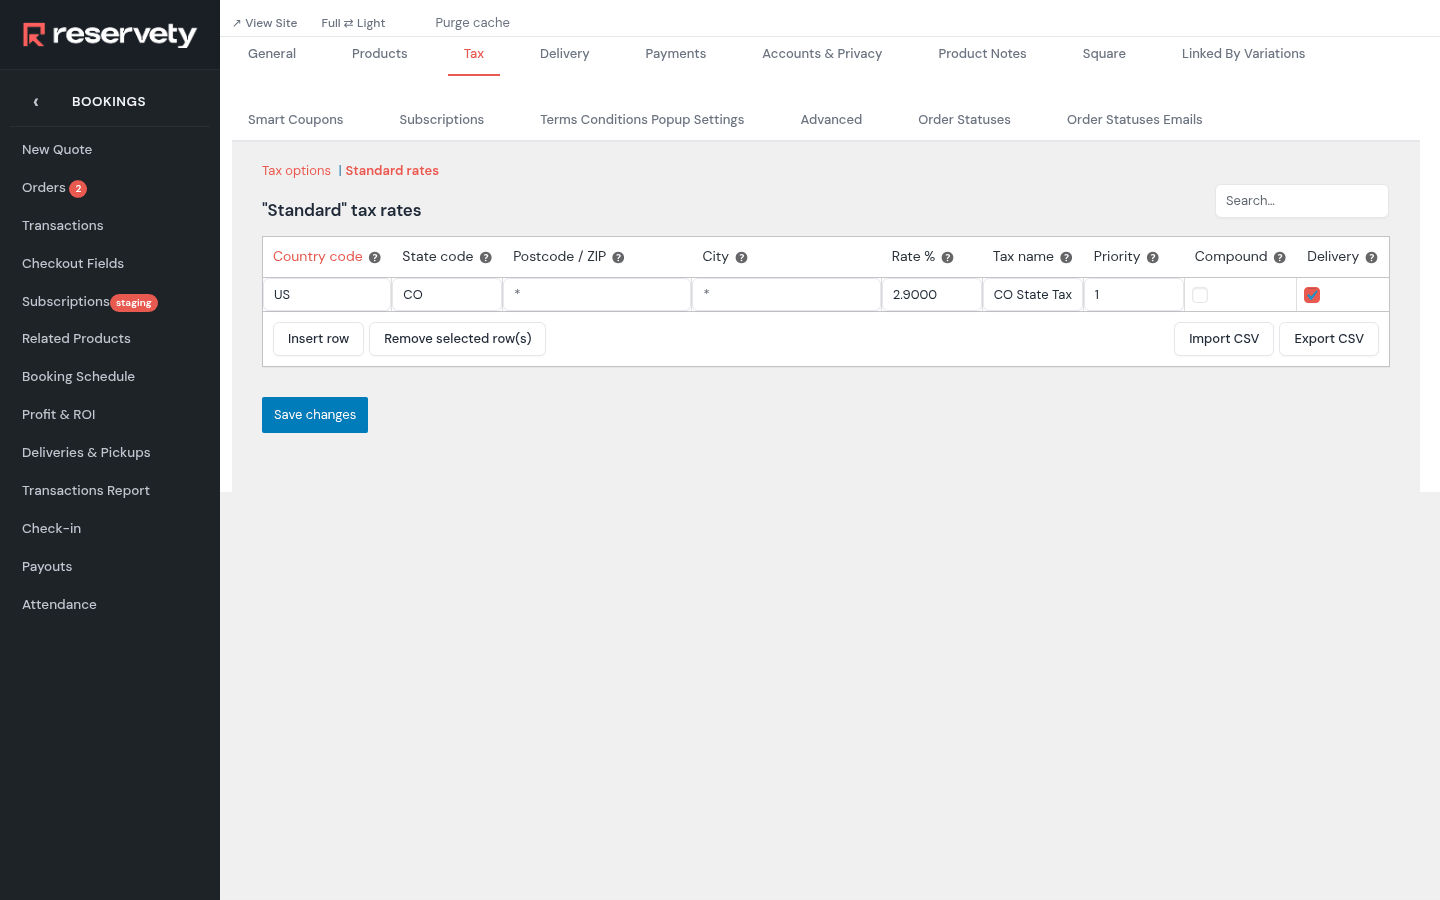Click the Tax name help icon
This screenshot has height=900, width=1440.
(x=1066, y=258)
